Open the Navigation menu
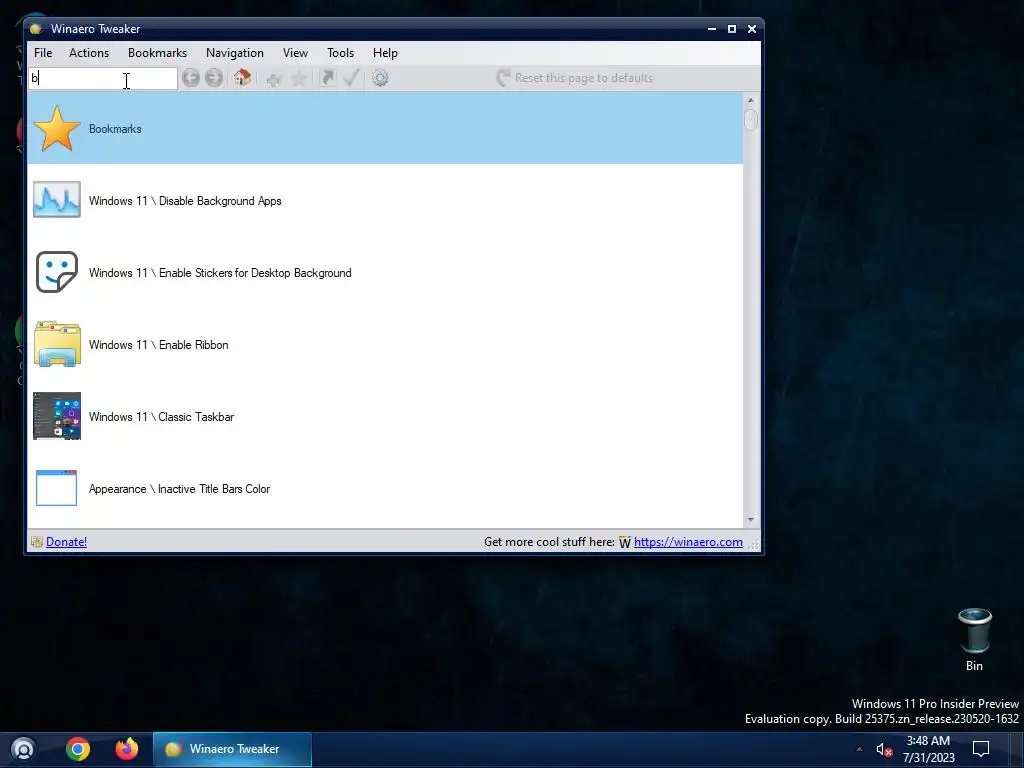The image size is (1024, 768). (x=235, y=53)
